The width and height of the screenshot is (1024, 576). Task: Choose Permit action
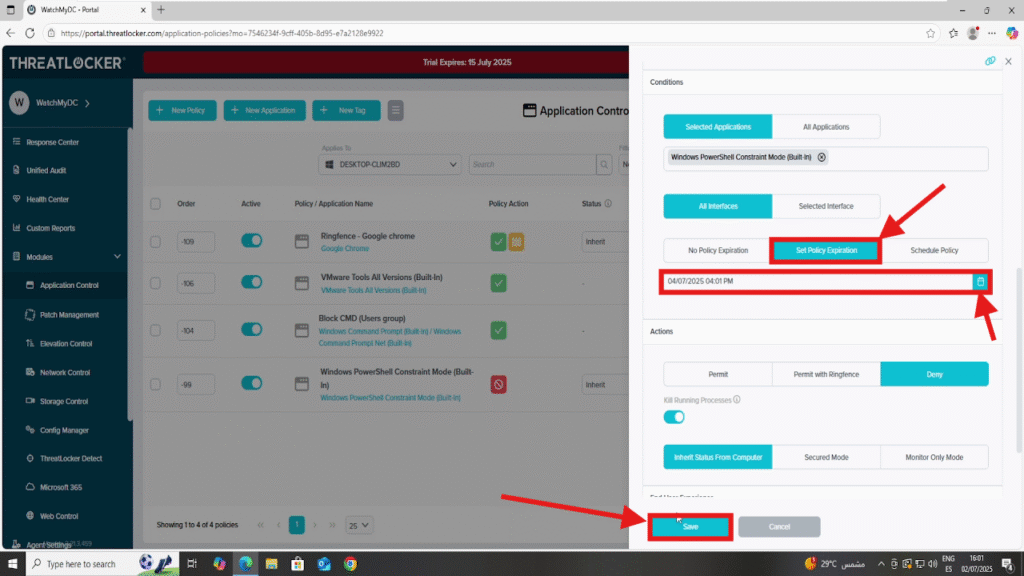718,374
